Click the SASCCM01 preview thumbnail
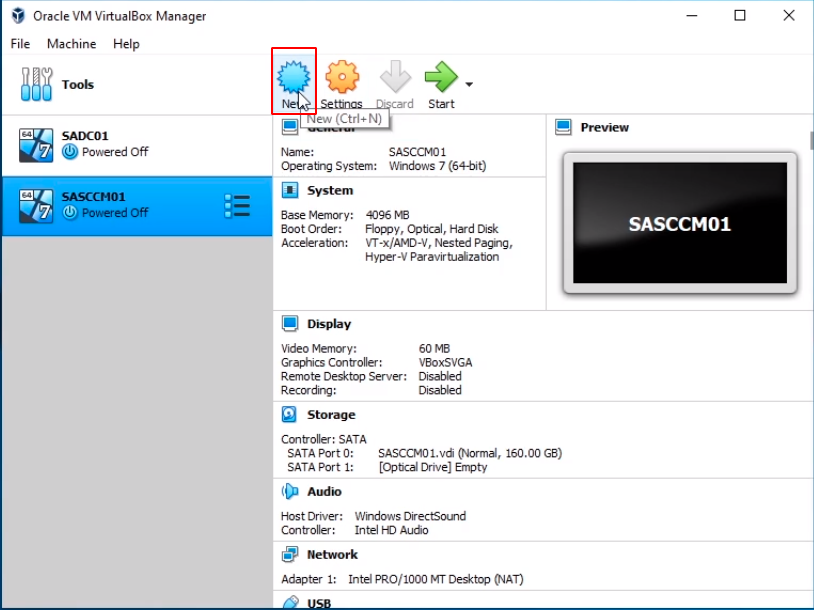Viewport: 814px width, 610px height. pyautogui.click(x=680, y=223)
